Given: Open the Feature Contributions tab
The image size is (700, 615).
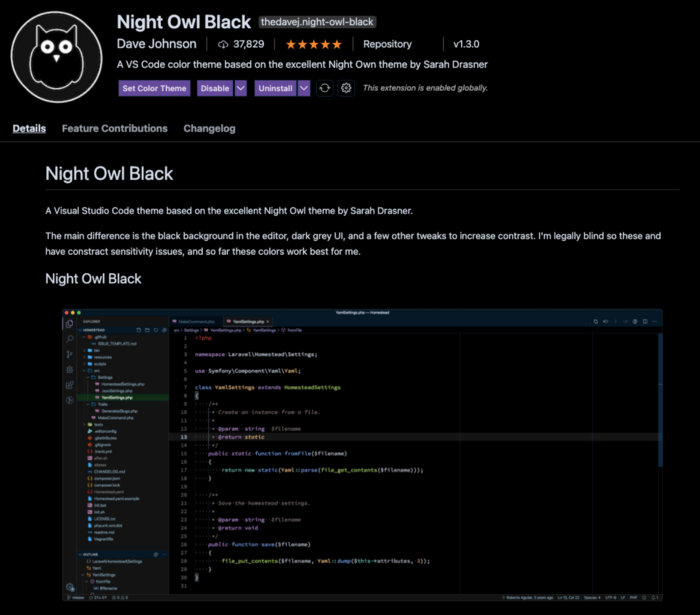Looking at the screenshot, I should coord(115,129).
